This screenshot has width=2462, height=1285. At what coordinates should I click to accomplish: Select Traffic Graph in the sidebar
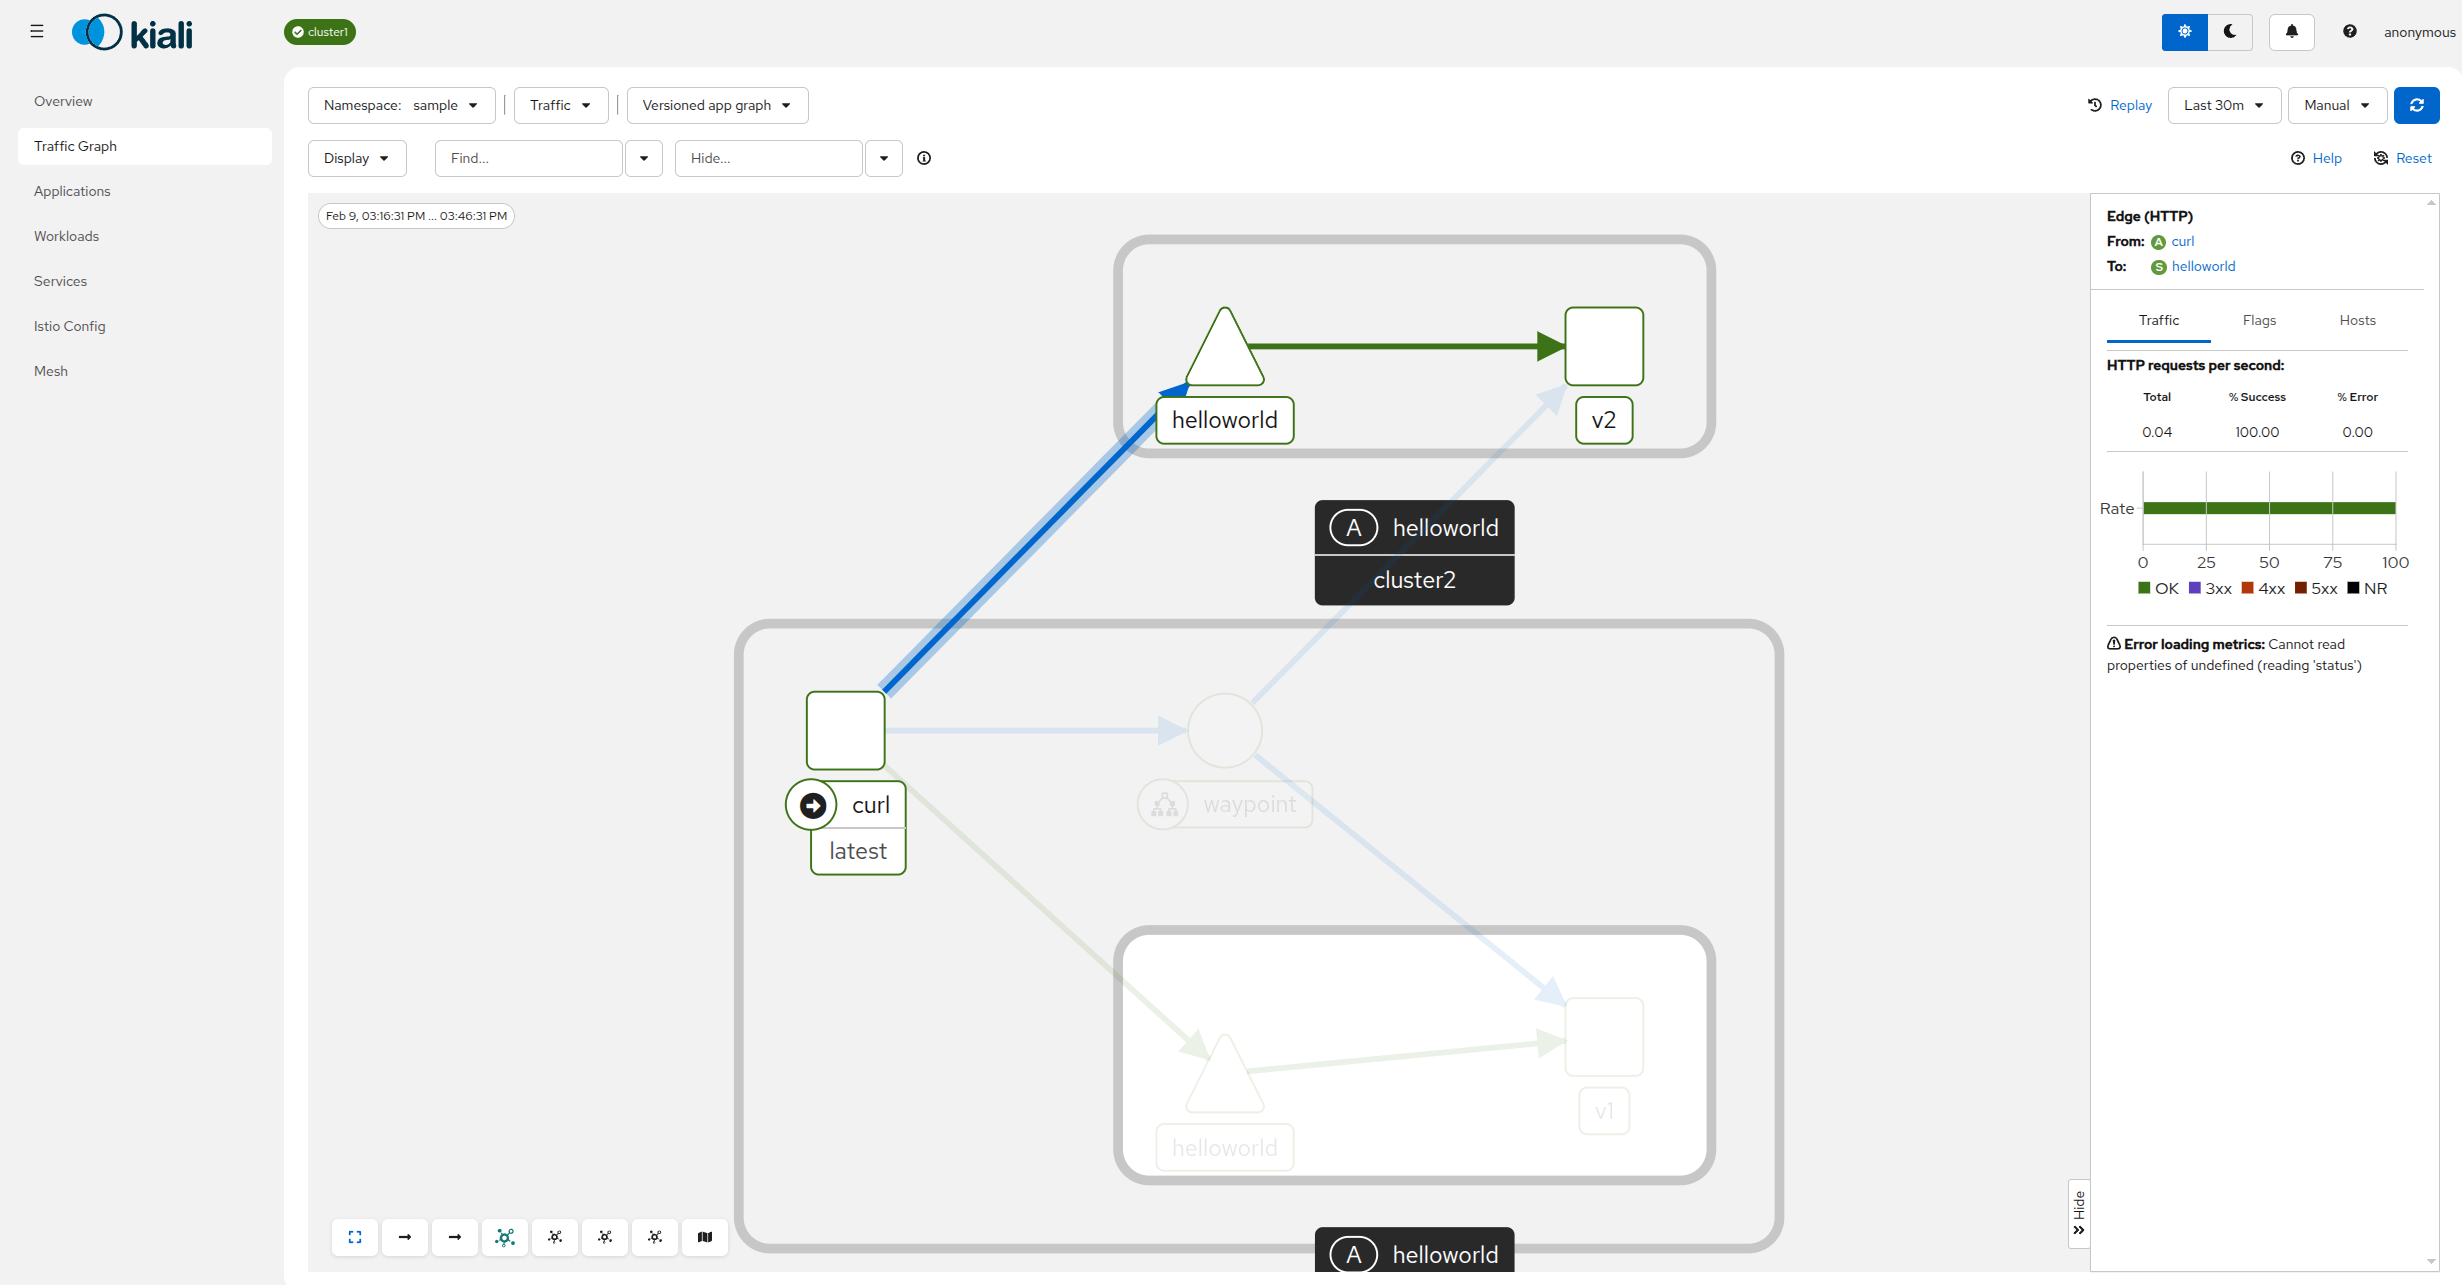click(x=75, y=145)
